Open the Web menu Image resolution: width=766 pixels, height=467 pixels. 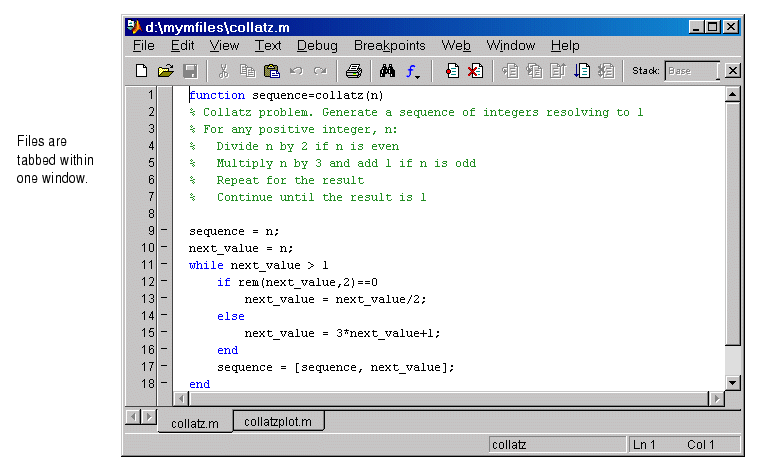point(456,45)
